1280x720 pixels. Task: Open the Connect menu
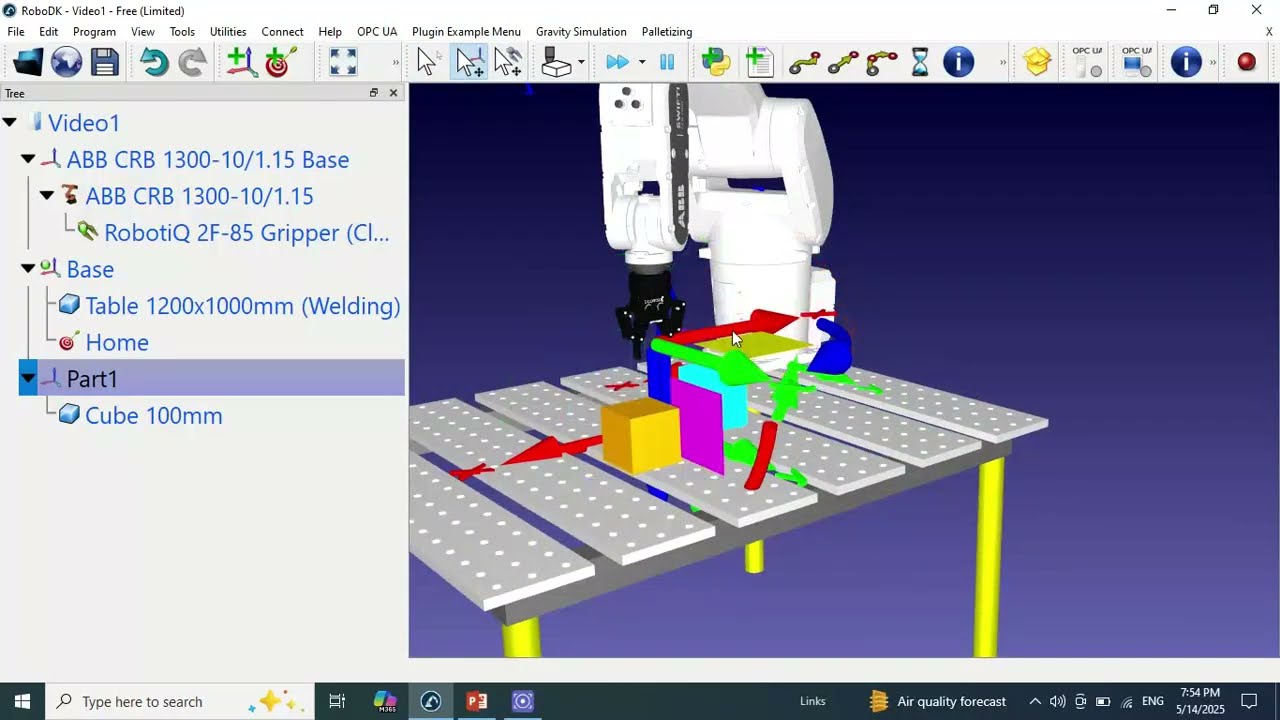282,31
